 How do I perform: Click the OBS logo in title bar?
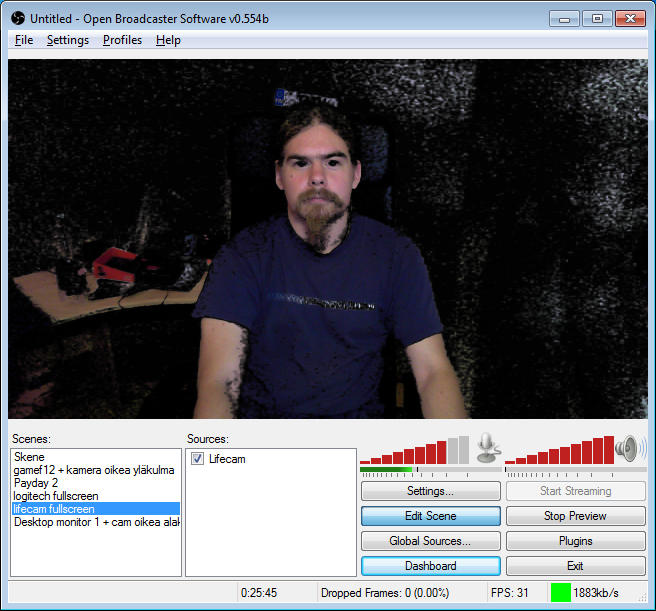[x=18, y=19]
